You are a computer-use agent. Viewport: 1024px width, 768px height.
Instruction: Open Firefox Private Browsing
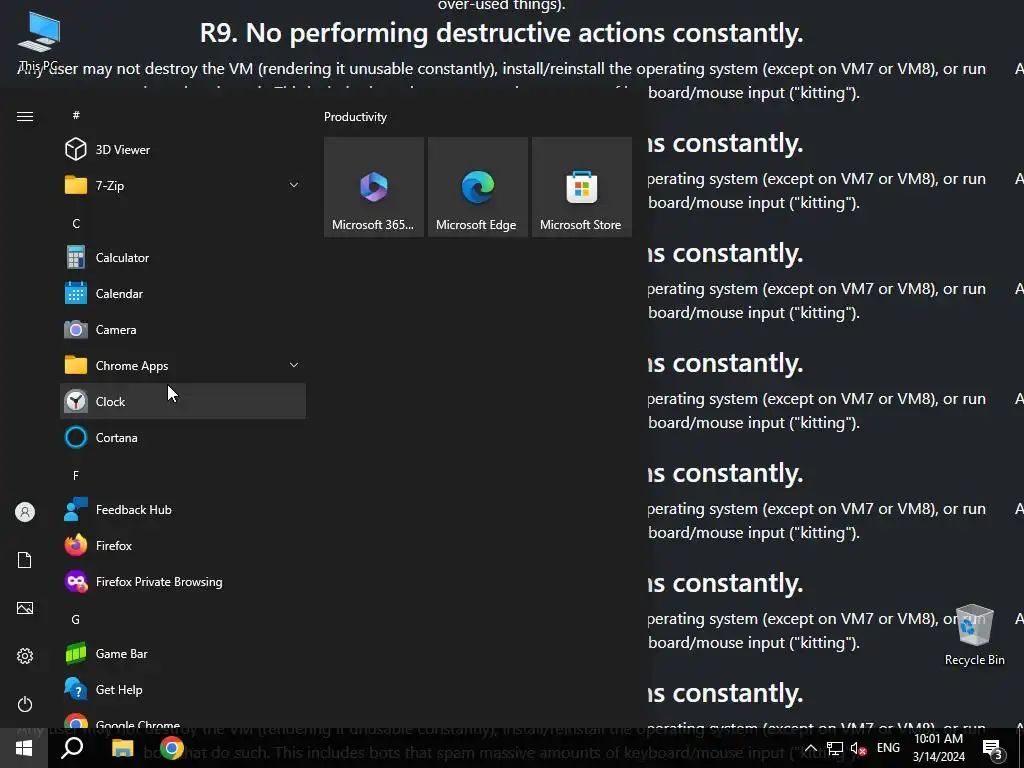[x=183, y=581]
